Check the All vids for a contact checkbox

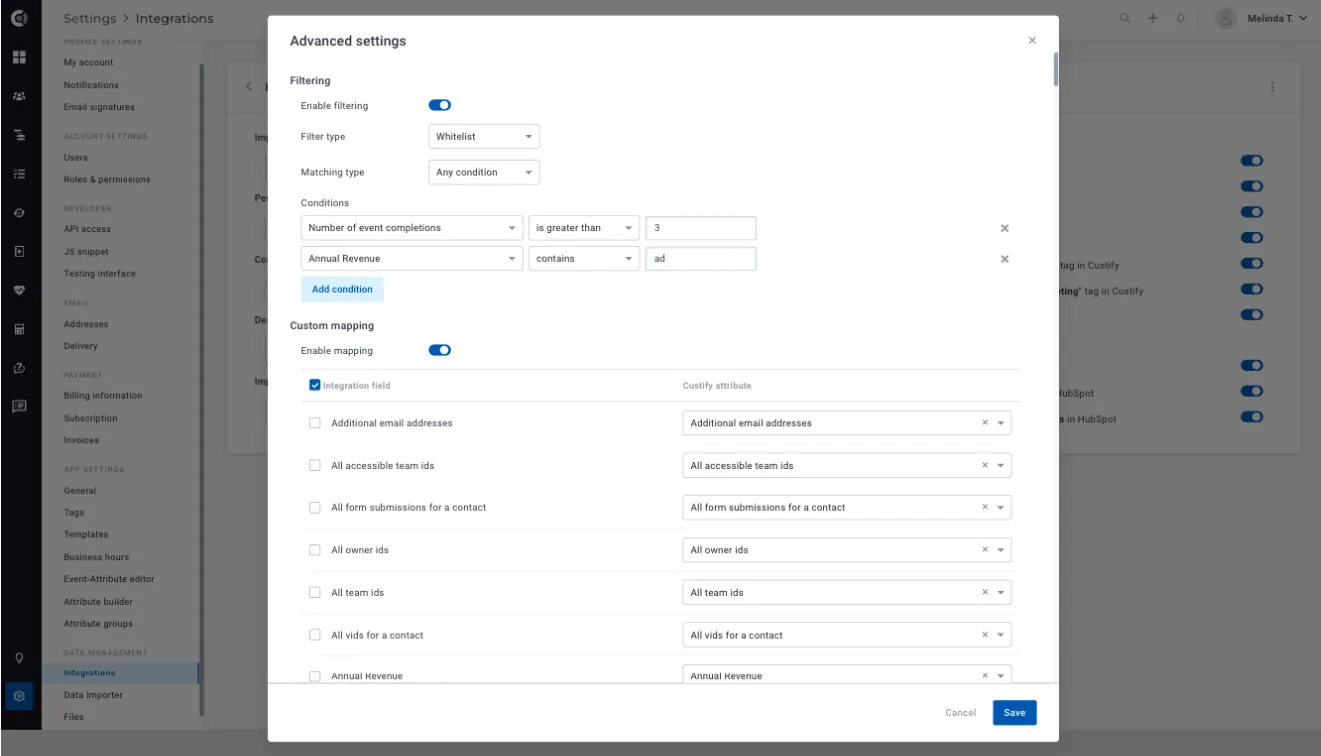pyautogui.click(x=315, y=635)
